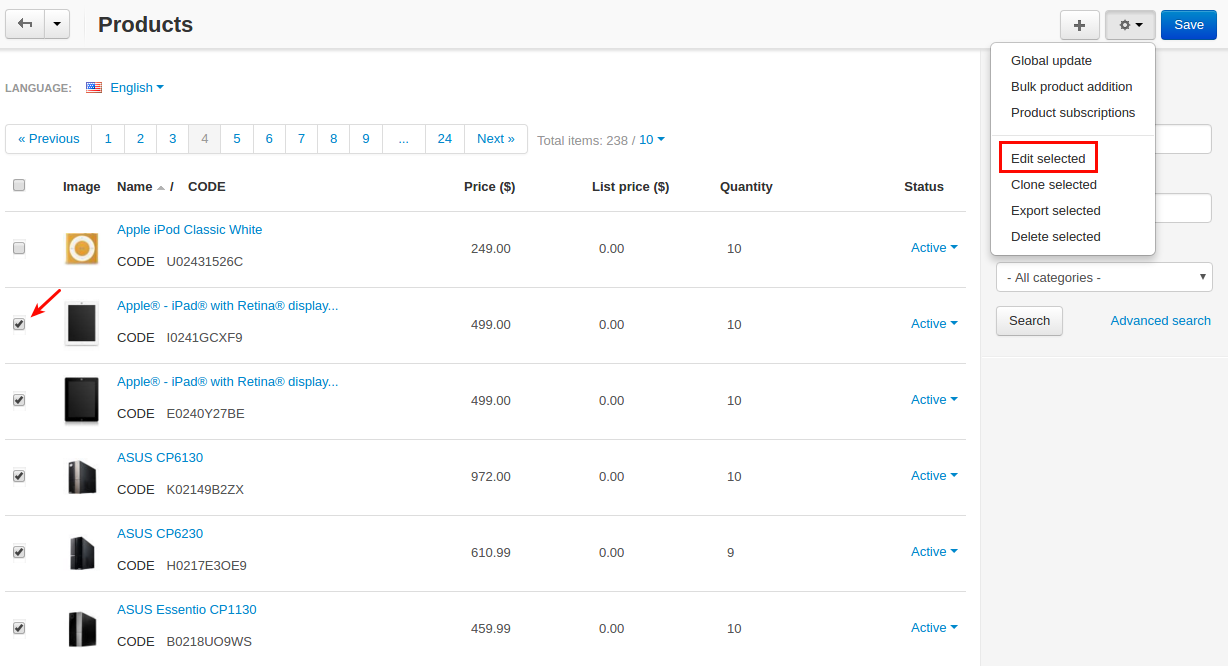Viewport: 1228px width, 666px height.
Task: Sort by Status column header
Action: tap(924, 186)
